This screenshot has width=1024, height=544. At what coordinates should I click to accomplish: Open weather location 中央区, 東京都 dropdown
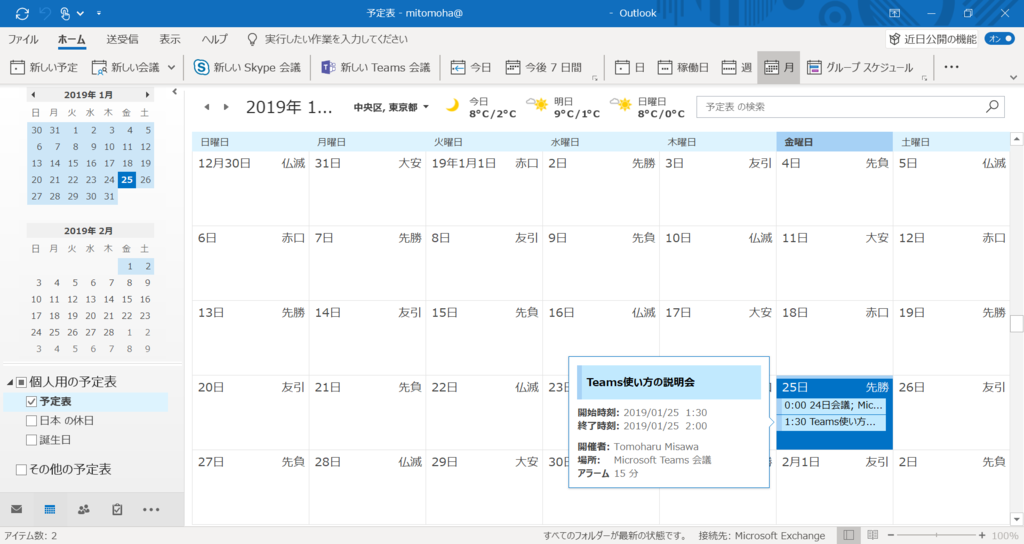pyautogui.click(x=391, y=107)
